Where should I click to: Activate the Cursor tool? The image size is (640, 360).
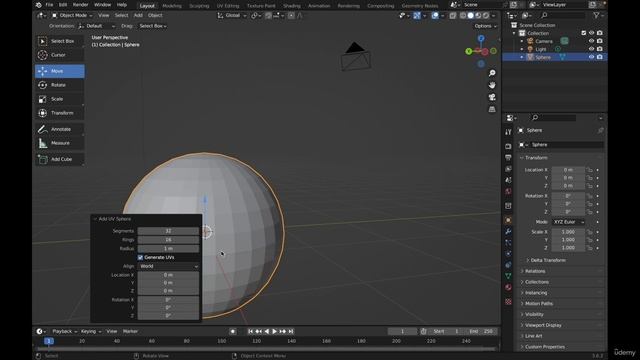[60, 55]
